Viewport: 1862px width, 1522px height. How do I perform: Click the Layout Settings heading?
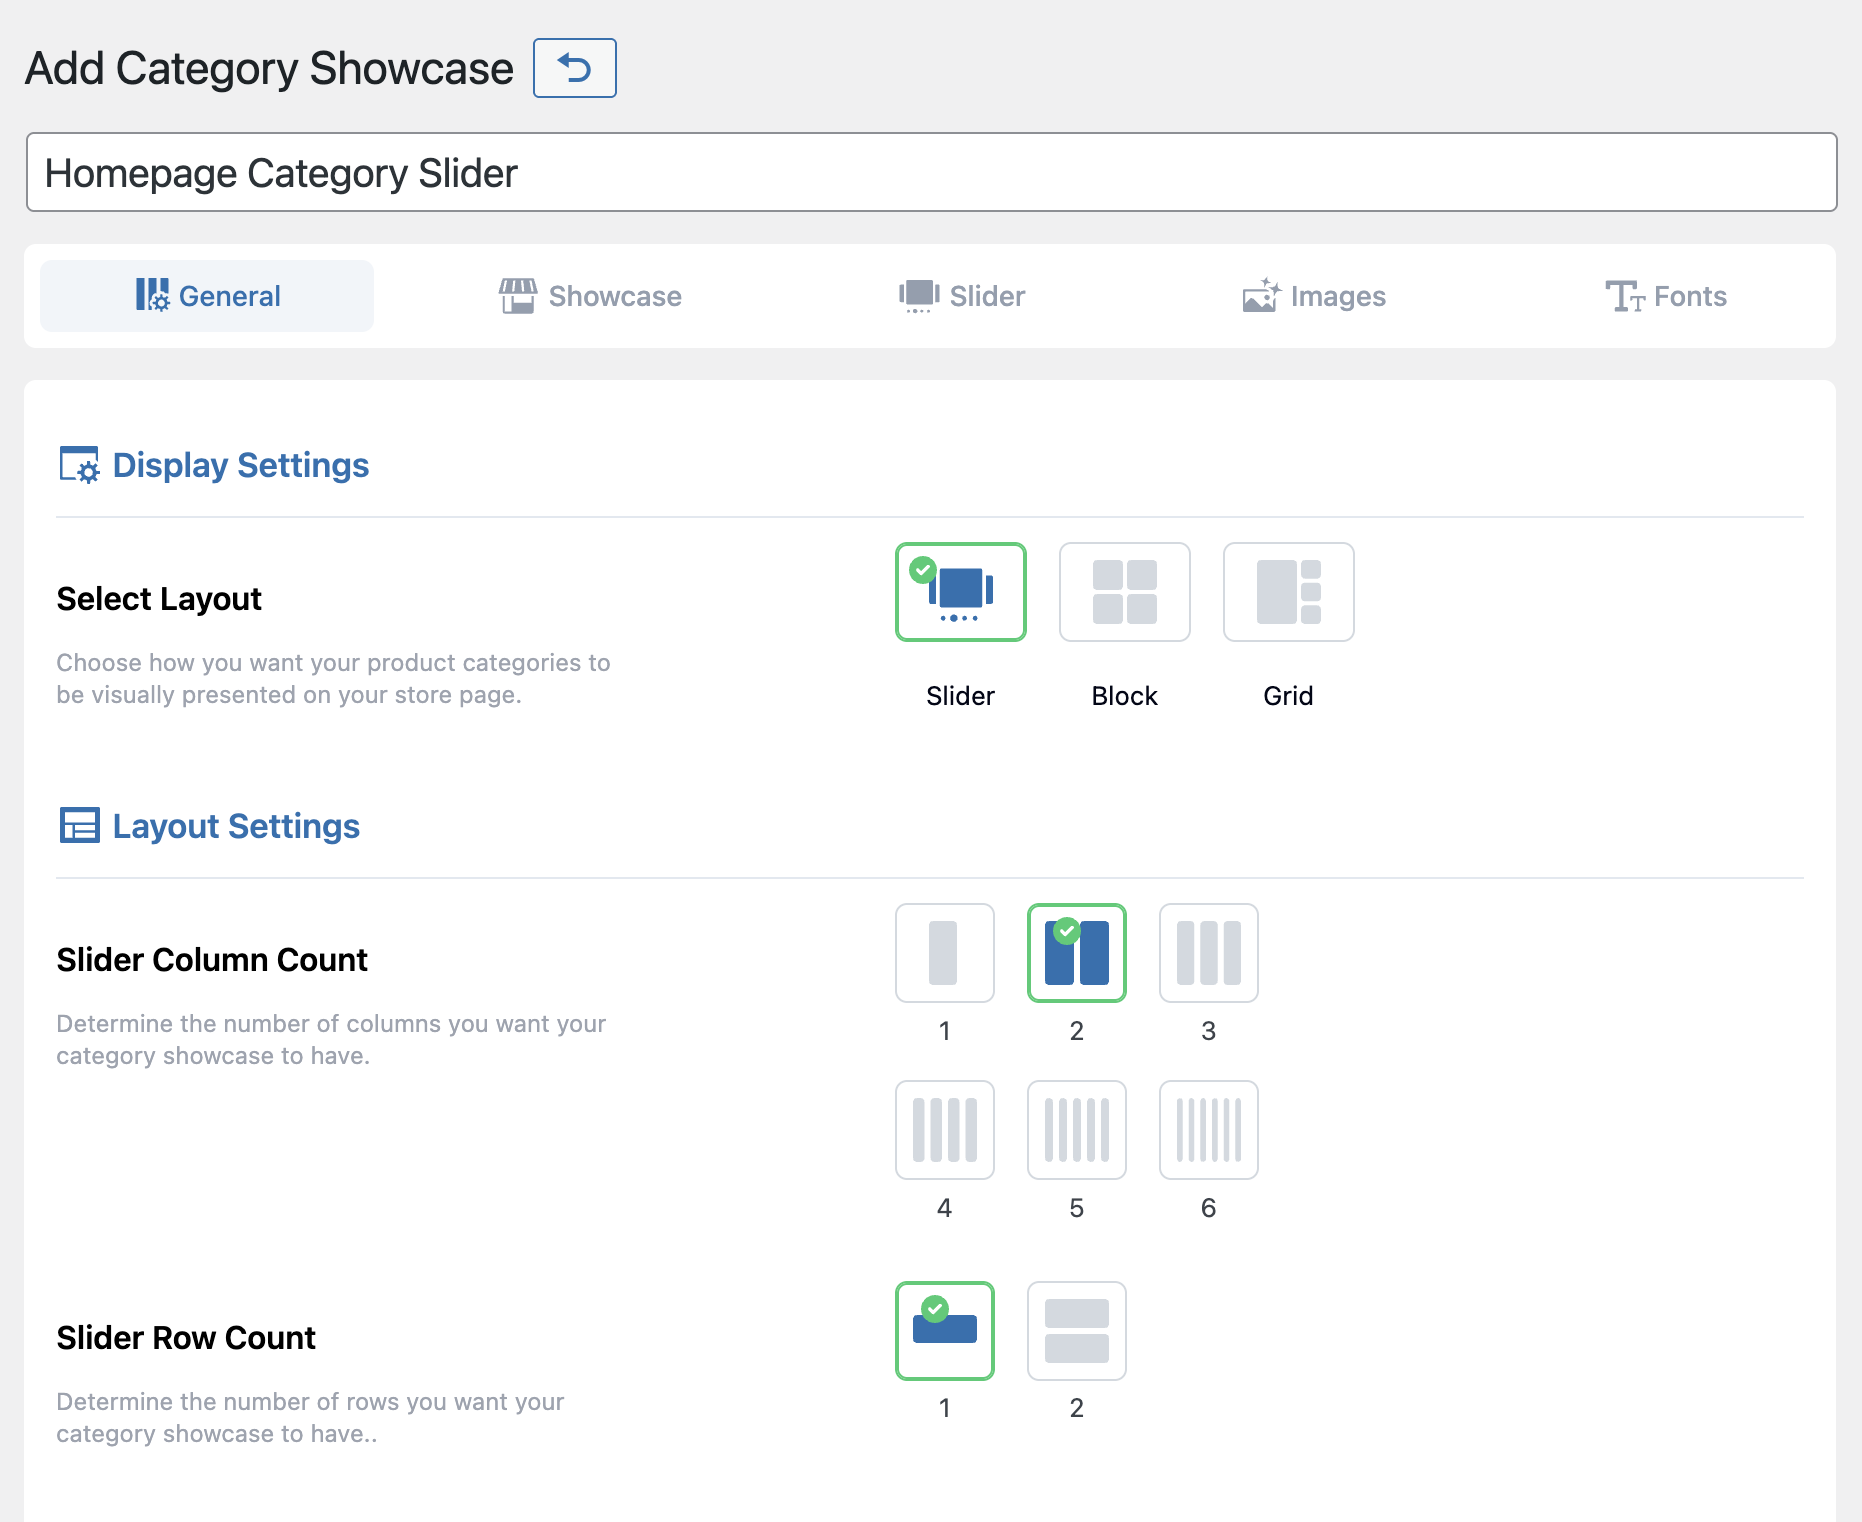[235, 826]
